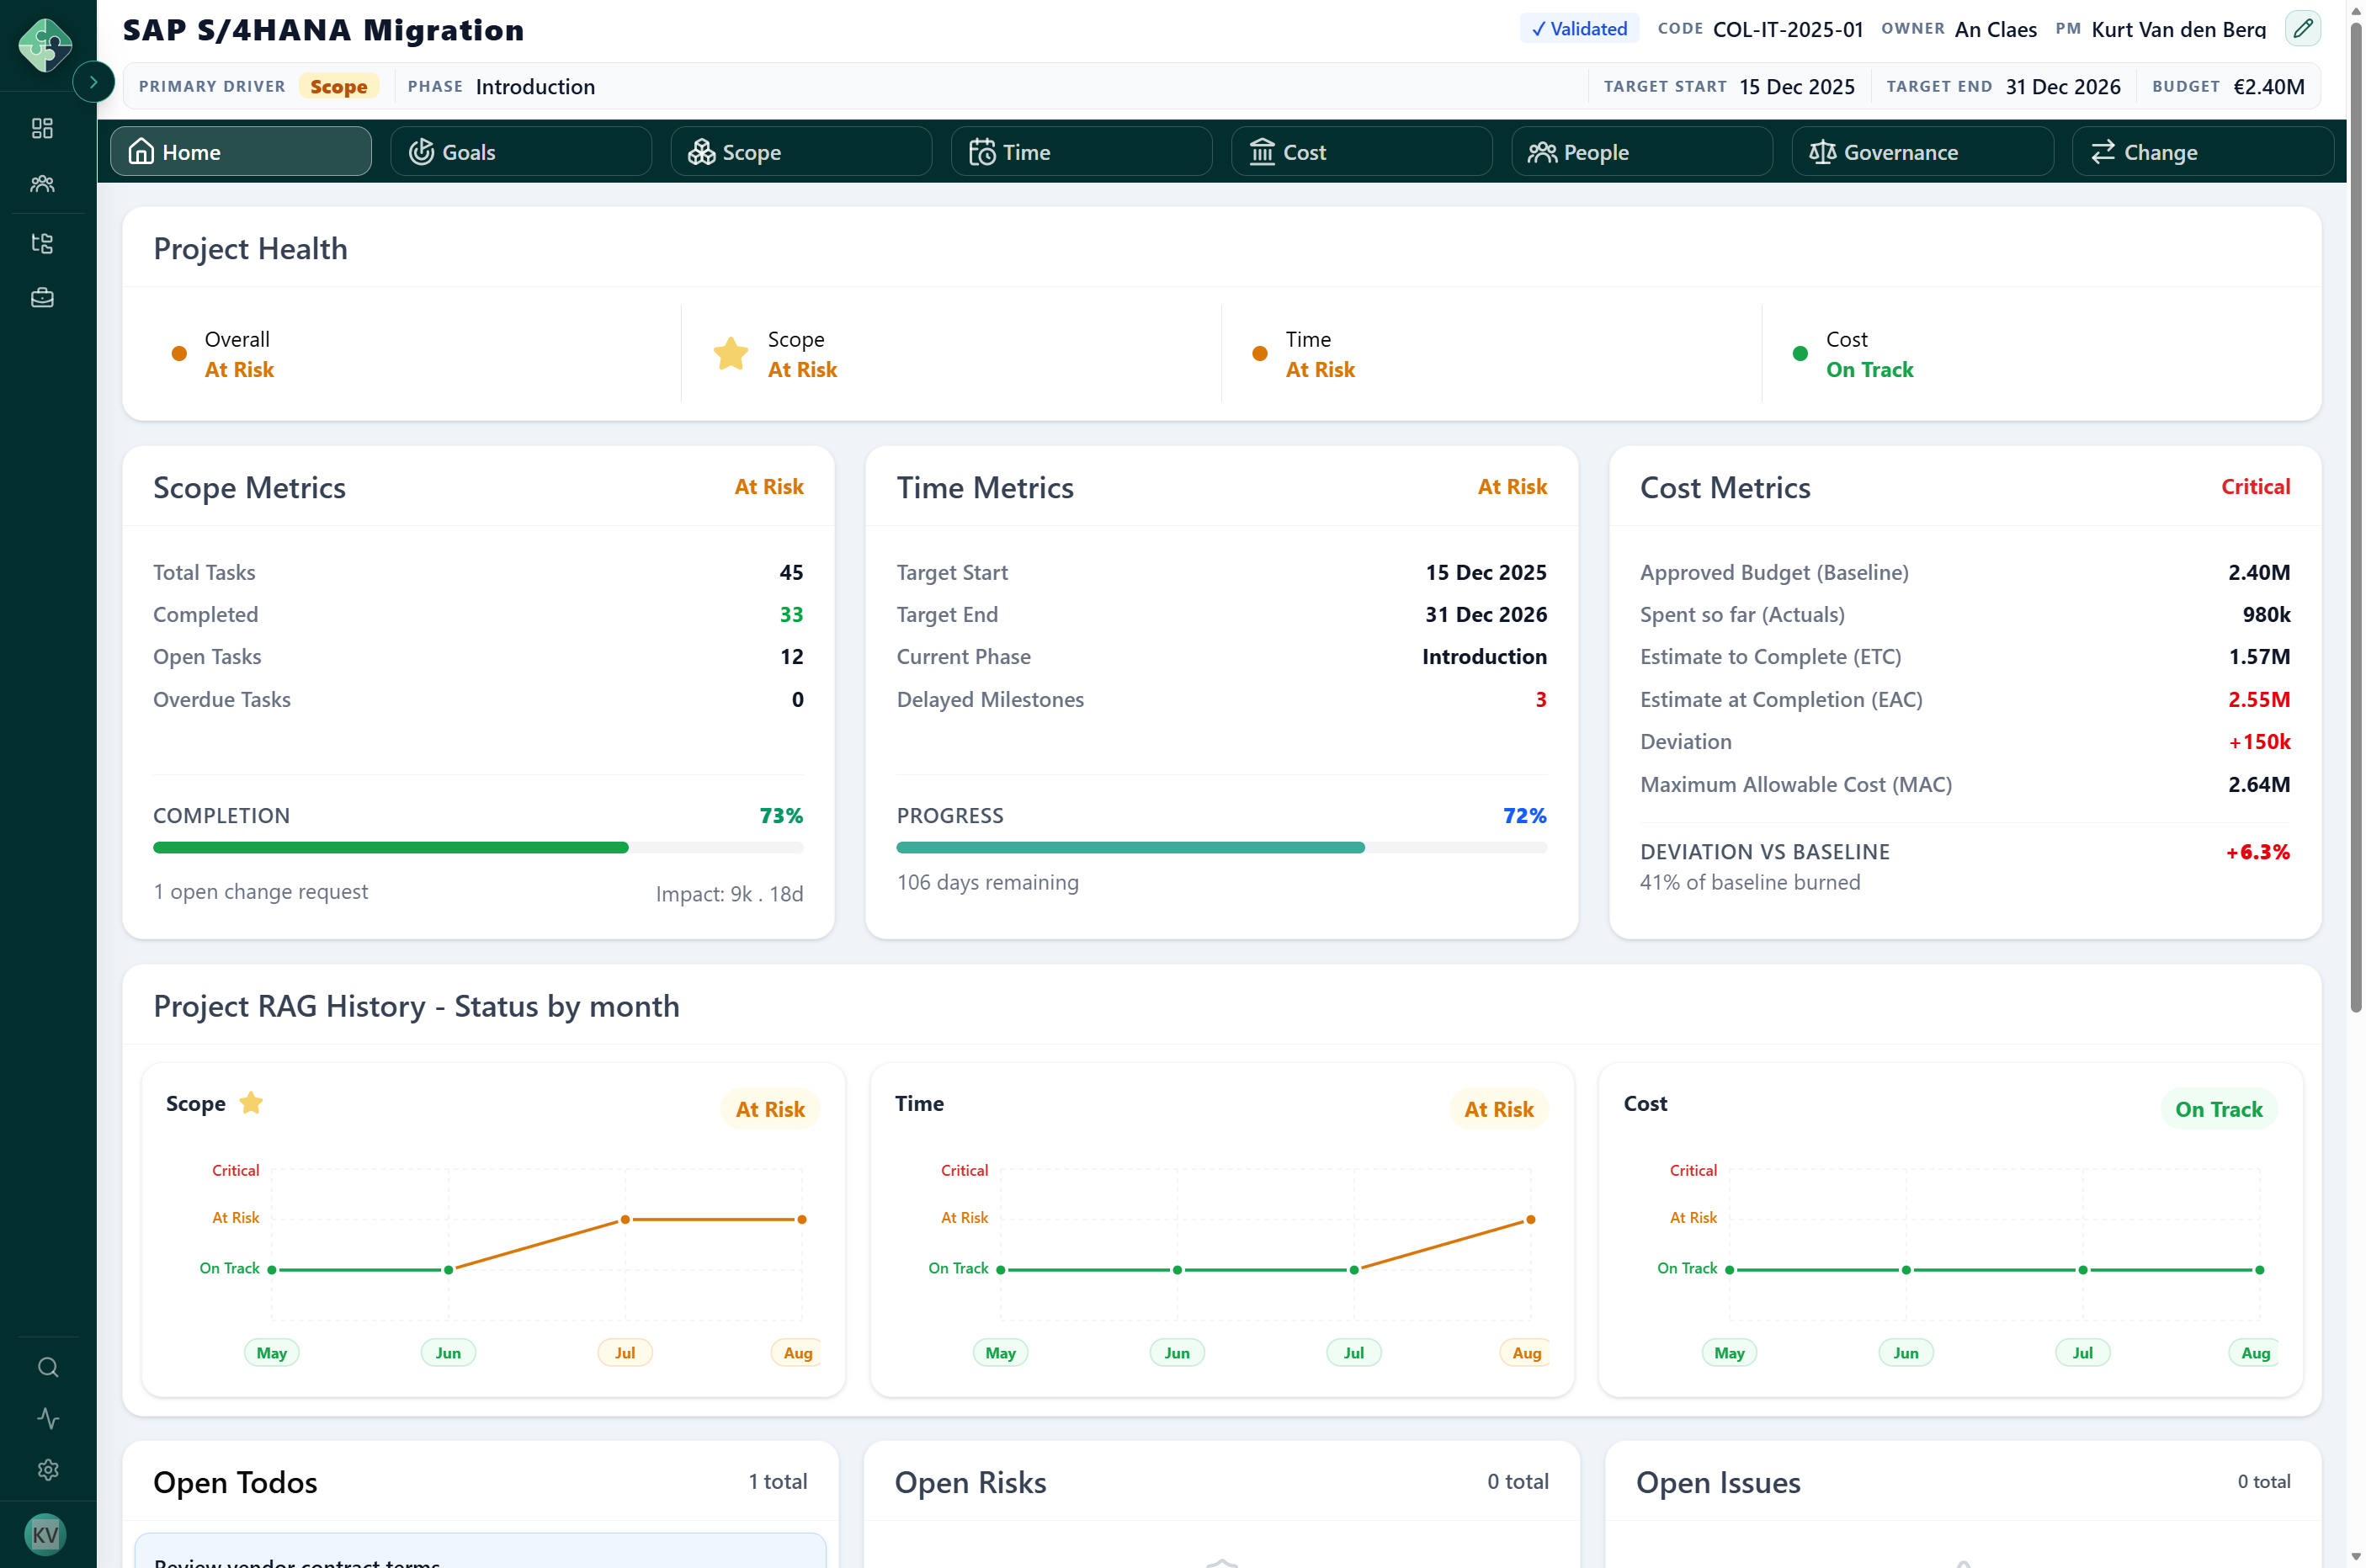The width and height of the screenshot is (2366, 1568).
Task: Click the On Track badge on Cost chart
Action: [2218, 1109]
